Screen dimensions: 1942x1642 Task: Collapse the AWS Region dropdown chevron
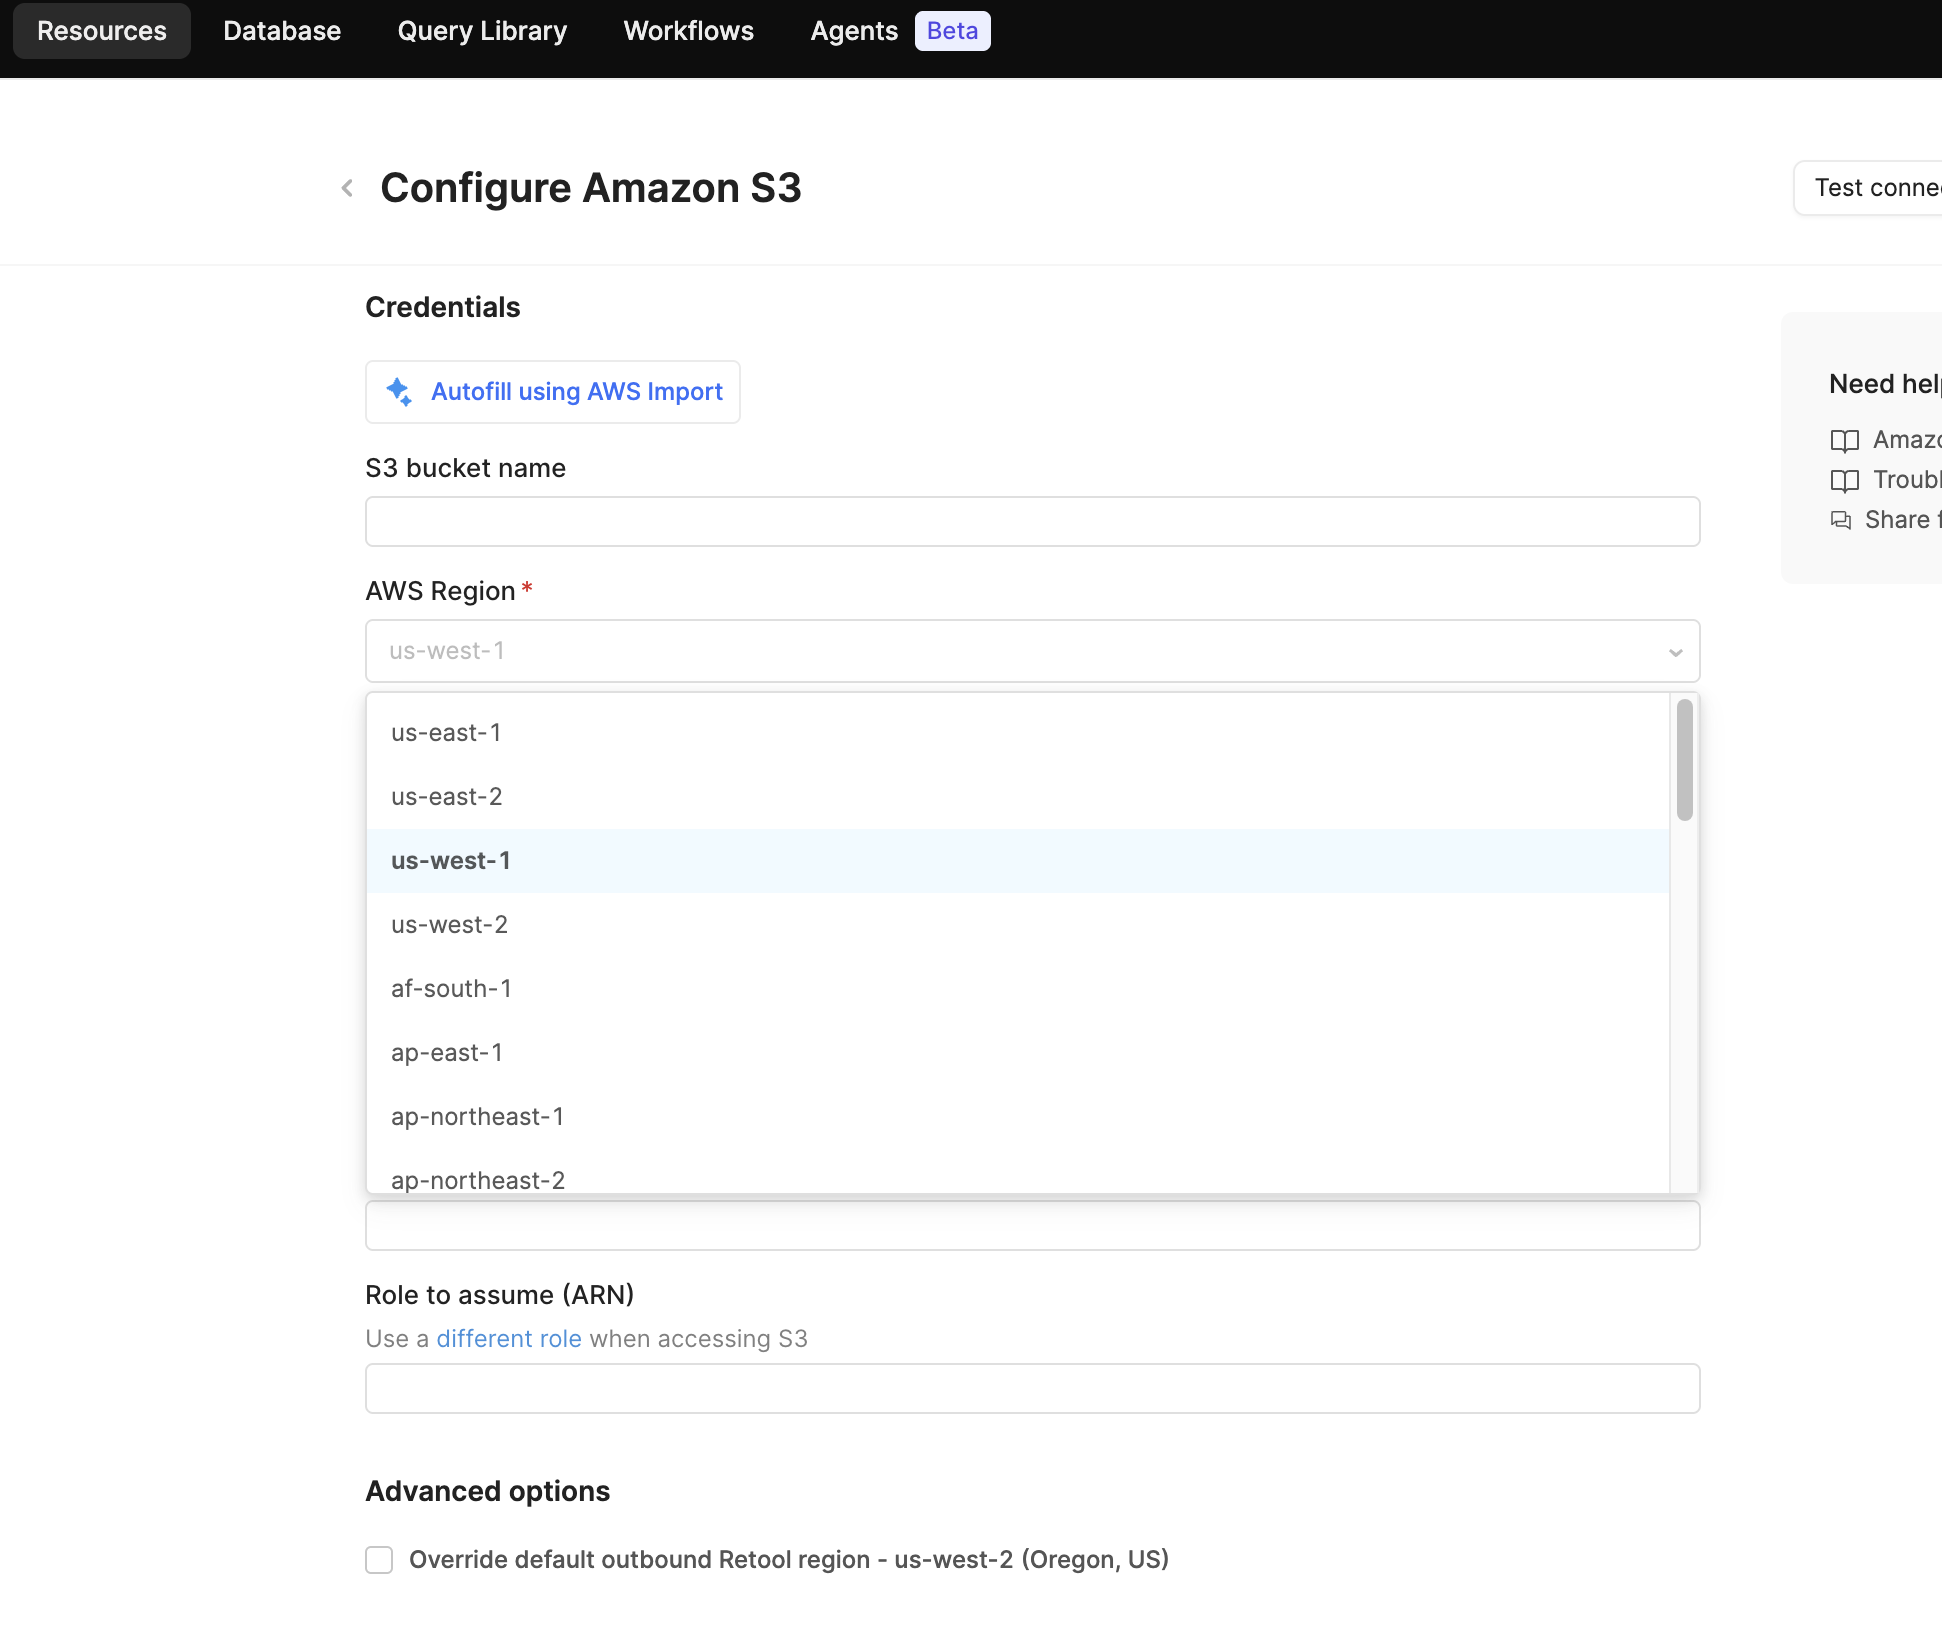point(1675,652)
